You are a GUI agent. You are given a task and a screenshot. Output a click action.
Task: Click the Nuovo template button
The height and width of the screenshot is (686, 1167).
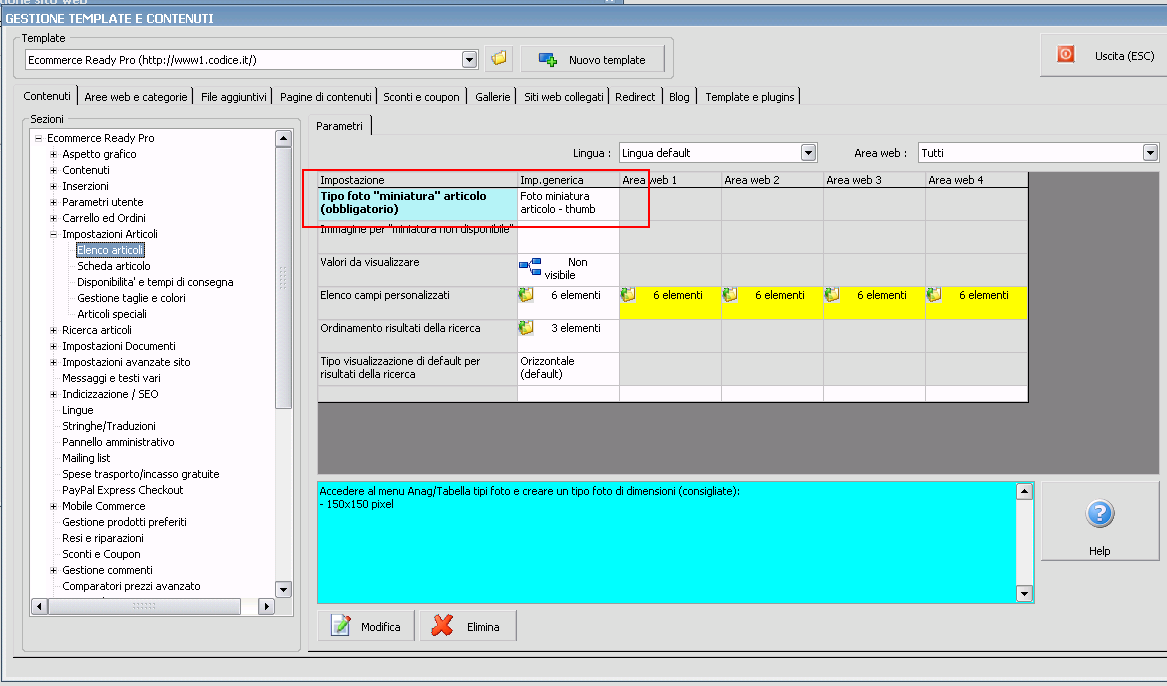[592, 60]
